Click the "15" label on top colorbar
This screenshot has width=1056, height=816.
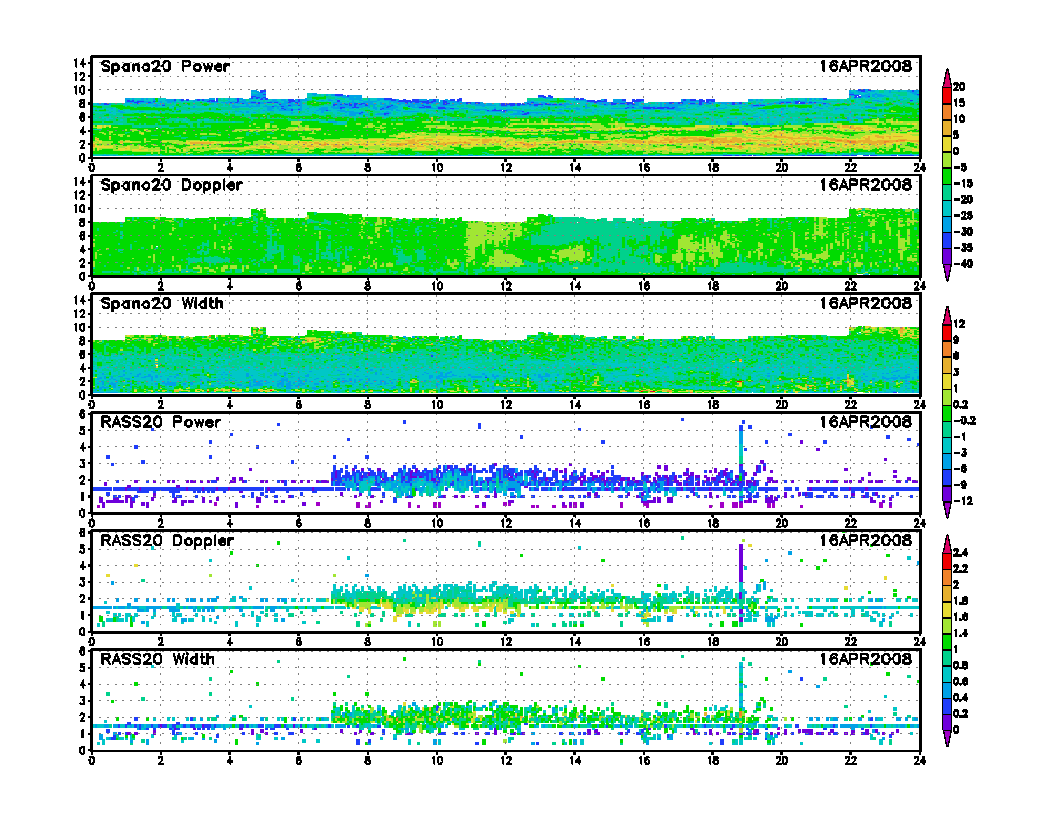coord(959,103)
